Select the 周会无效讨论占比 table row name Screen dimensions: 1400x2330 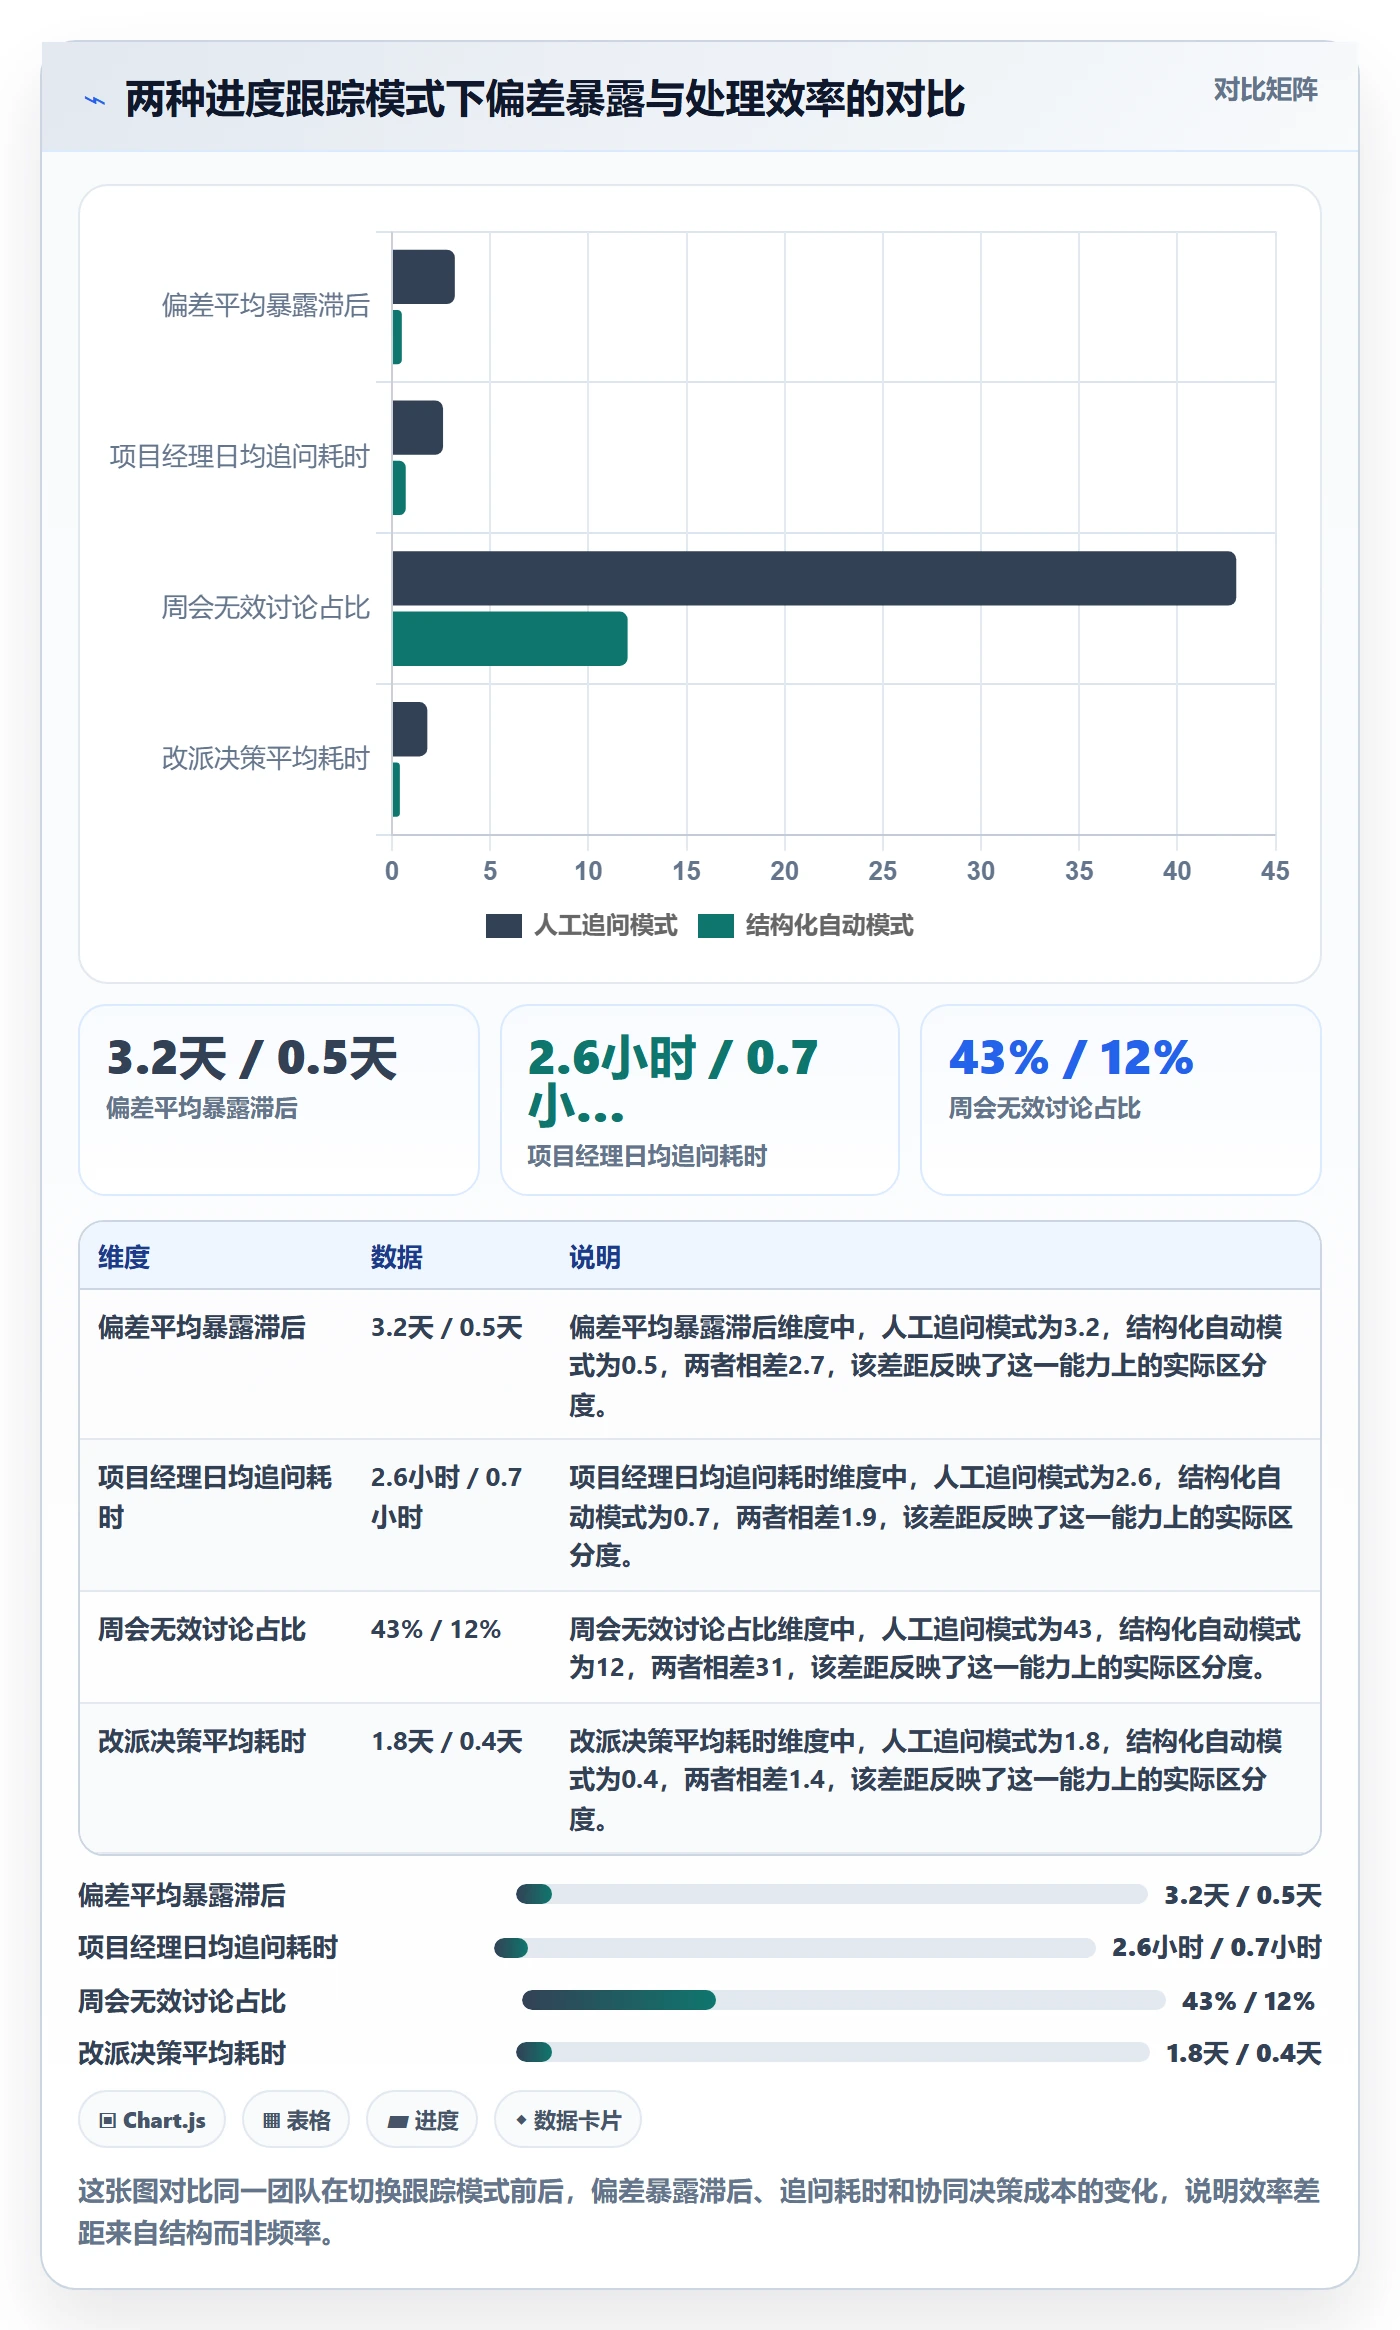(x=202, y=1629)
